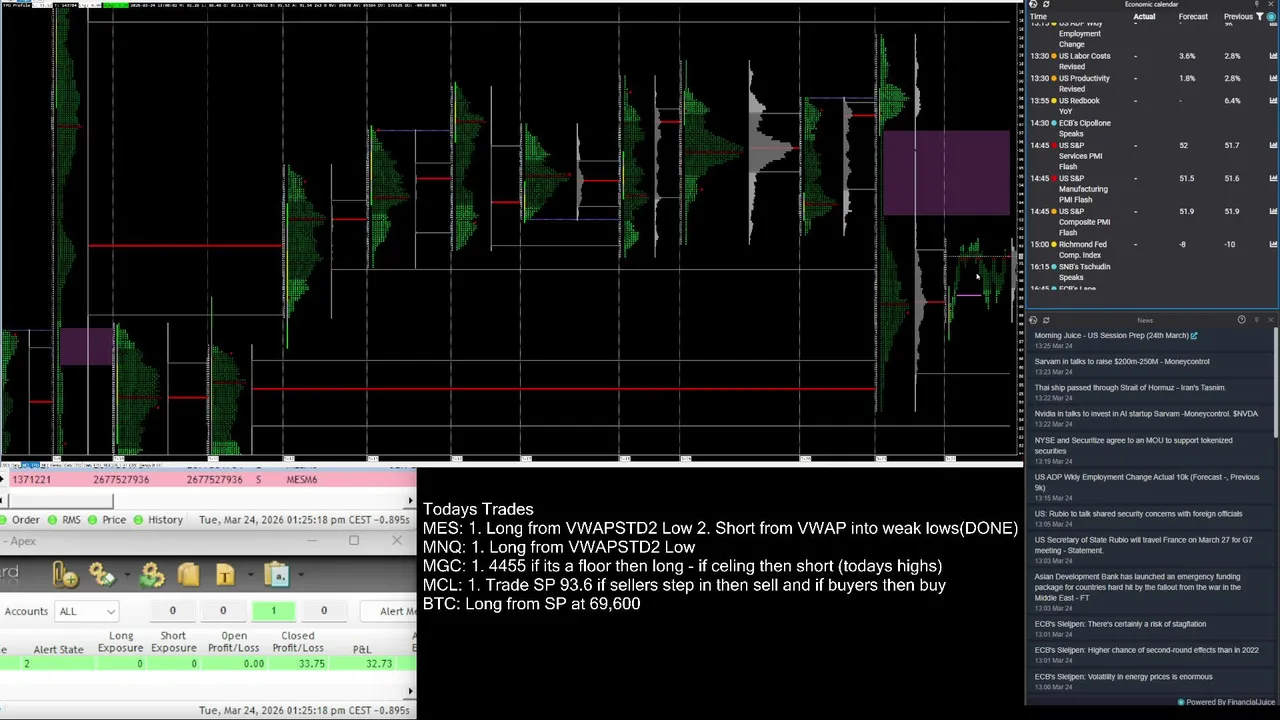This screenshot has height=720, width=1280.
Task: Open Morning Juice US Session Prep headline
Action: 1111,336
